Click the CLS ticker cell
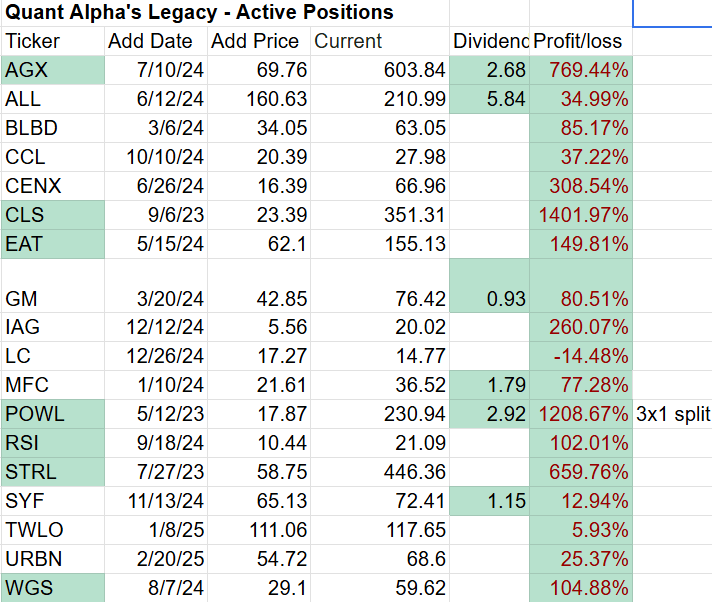 tap(52, 215)
